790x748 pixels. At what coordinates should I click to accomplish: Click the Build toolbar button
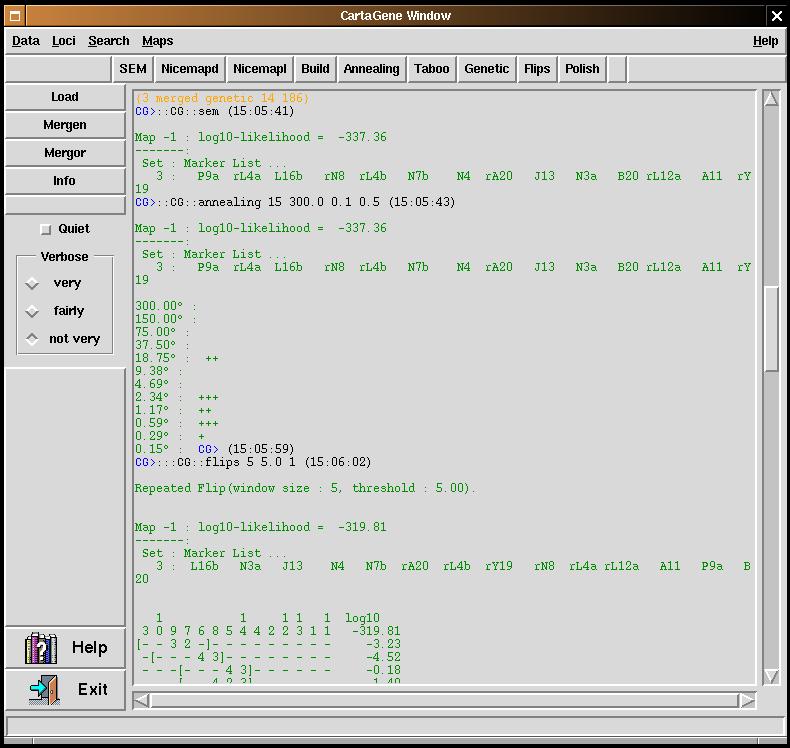click(315, 69)
